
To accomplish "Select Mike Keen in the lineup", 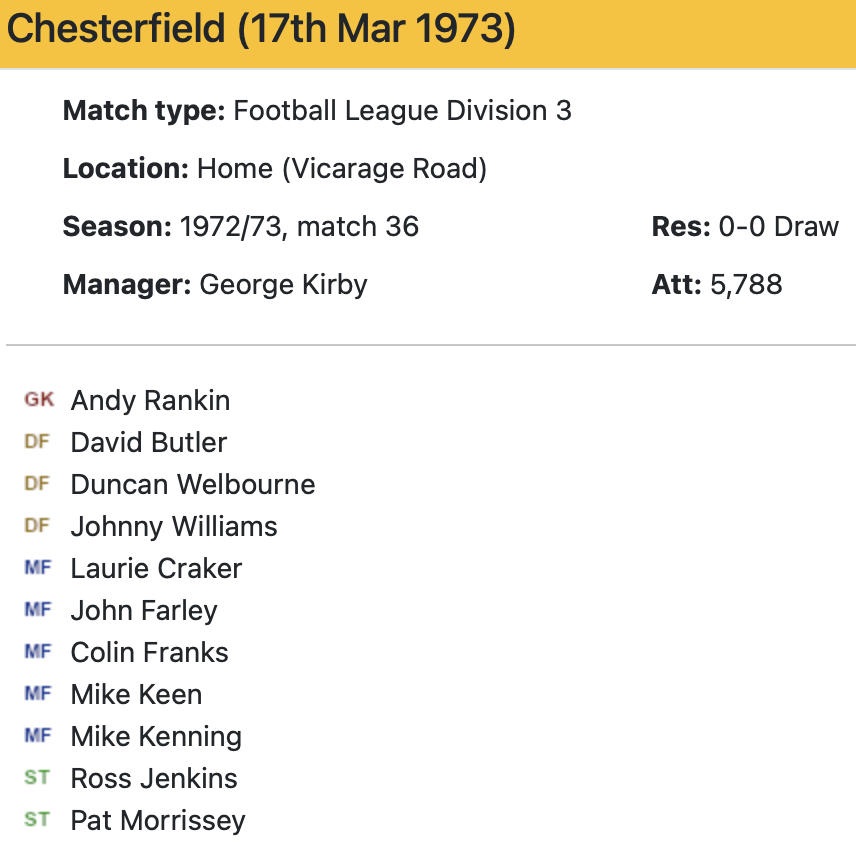I will [136, 695].
